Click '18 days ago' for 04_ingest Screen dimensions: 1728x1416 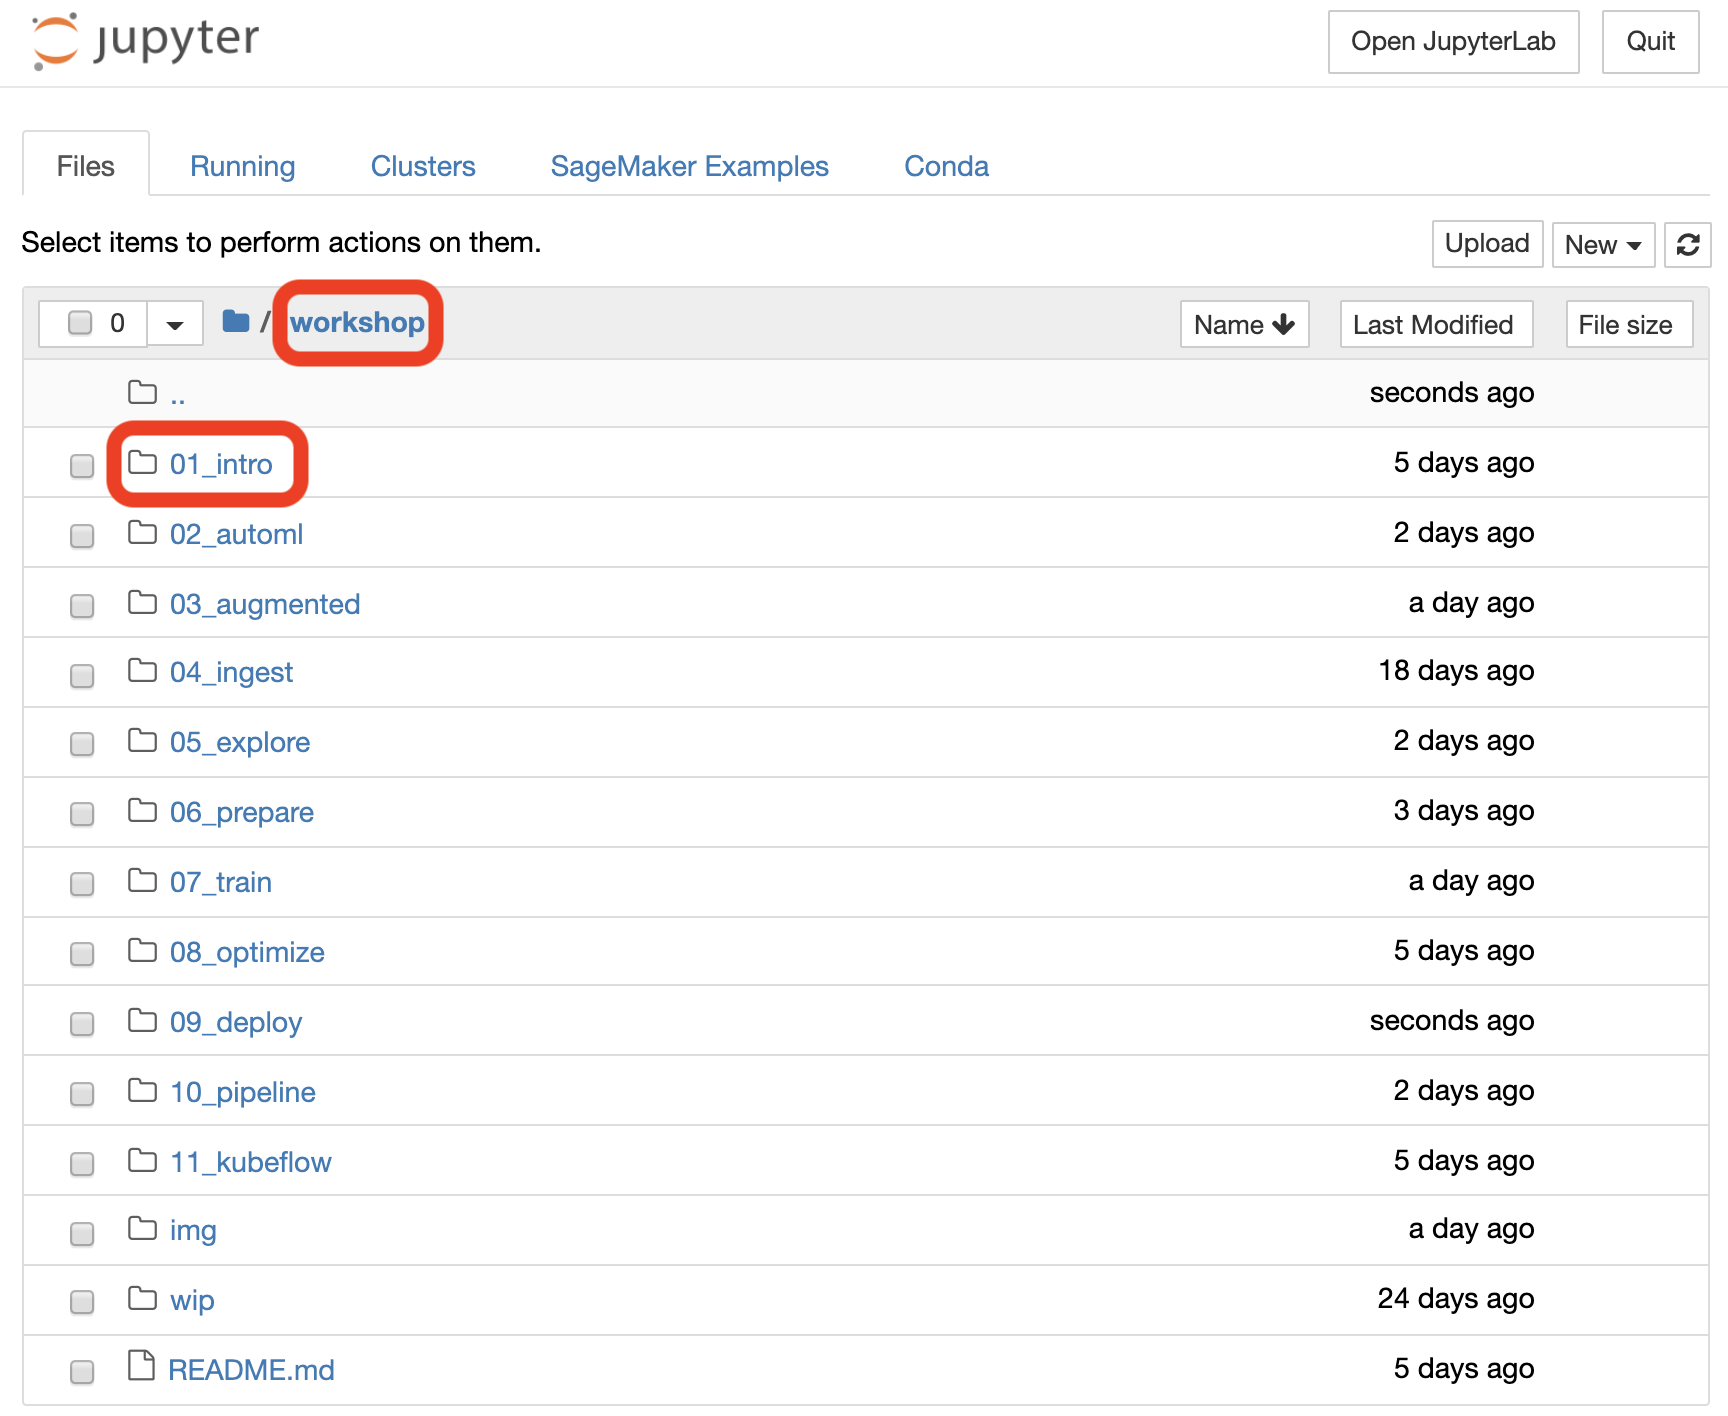[x=1456, y=670]
